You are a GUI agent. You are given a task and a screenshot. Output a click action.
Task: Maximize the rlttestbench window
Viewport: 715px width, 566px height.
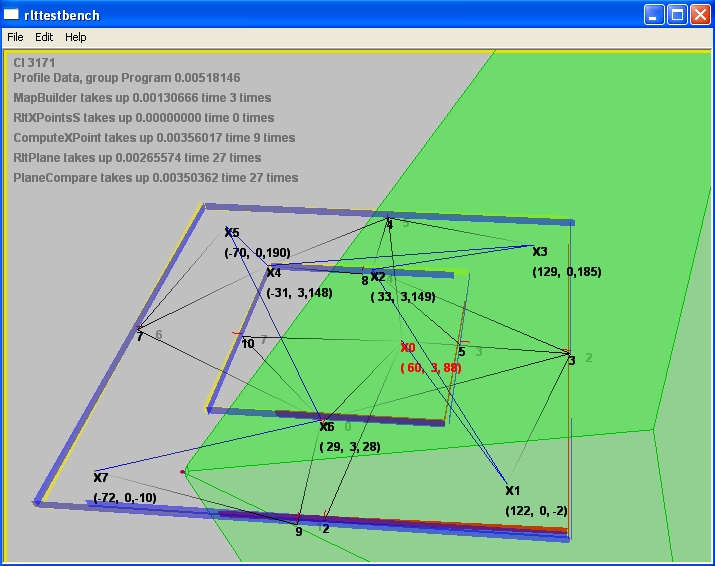tap(676, 15)
